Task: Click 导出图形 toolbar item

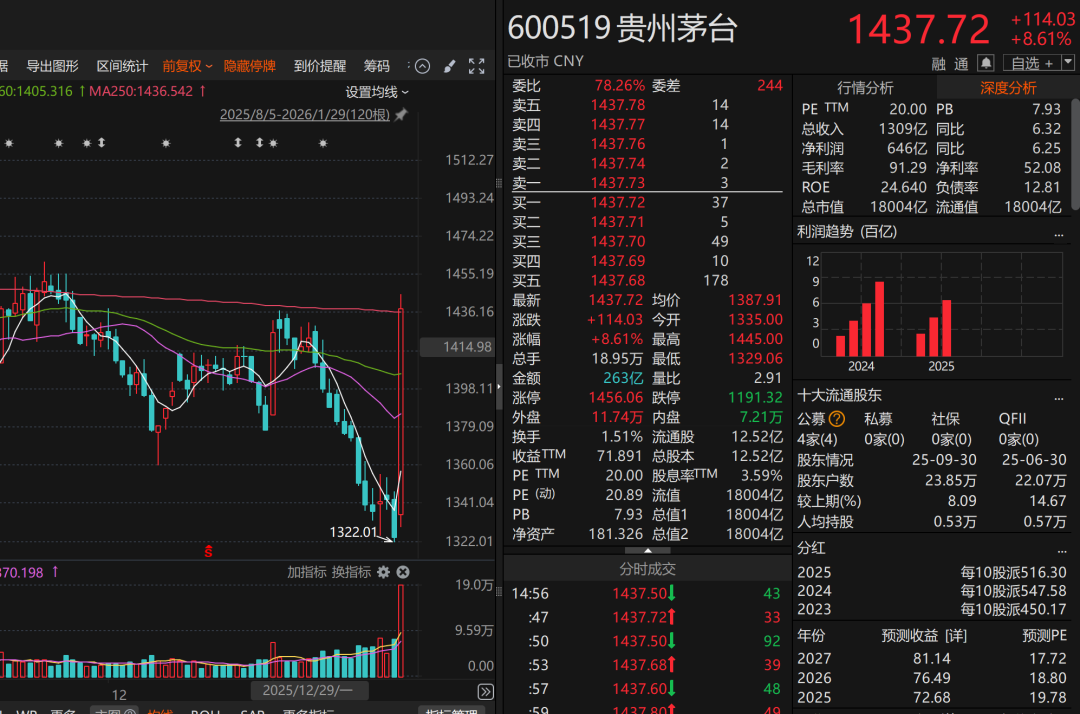Action: tap(52, 66)
